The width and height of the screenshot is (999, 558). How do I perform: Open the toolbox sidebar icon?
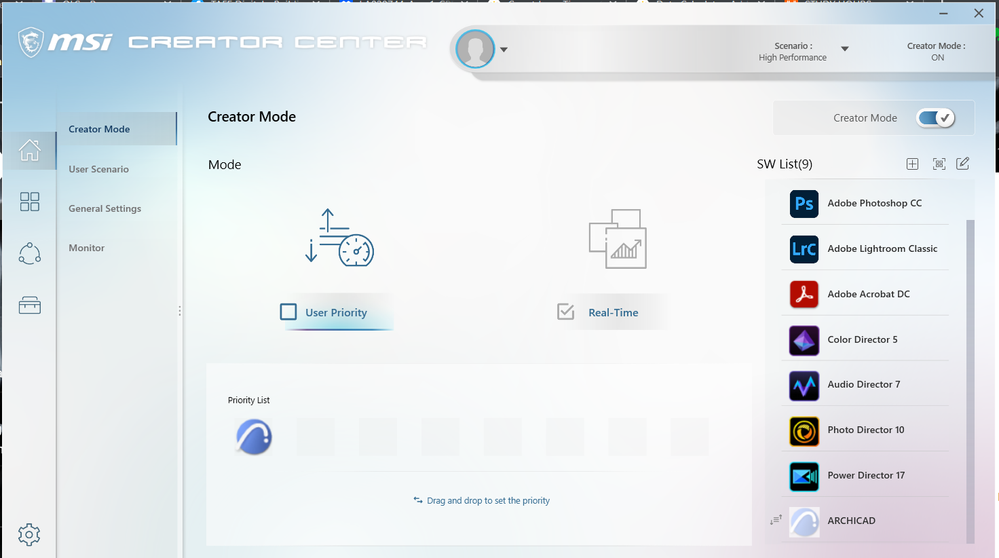[29, 305]
